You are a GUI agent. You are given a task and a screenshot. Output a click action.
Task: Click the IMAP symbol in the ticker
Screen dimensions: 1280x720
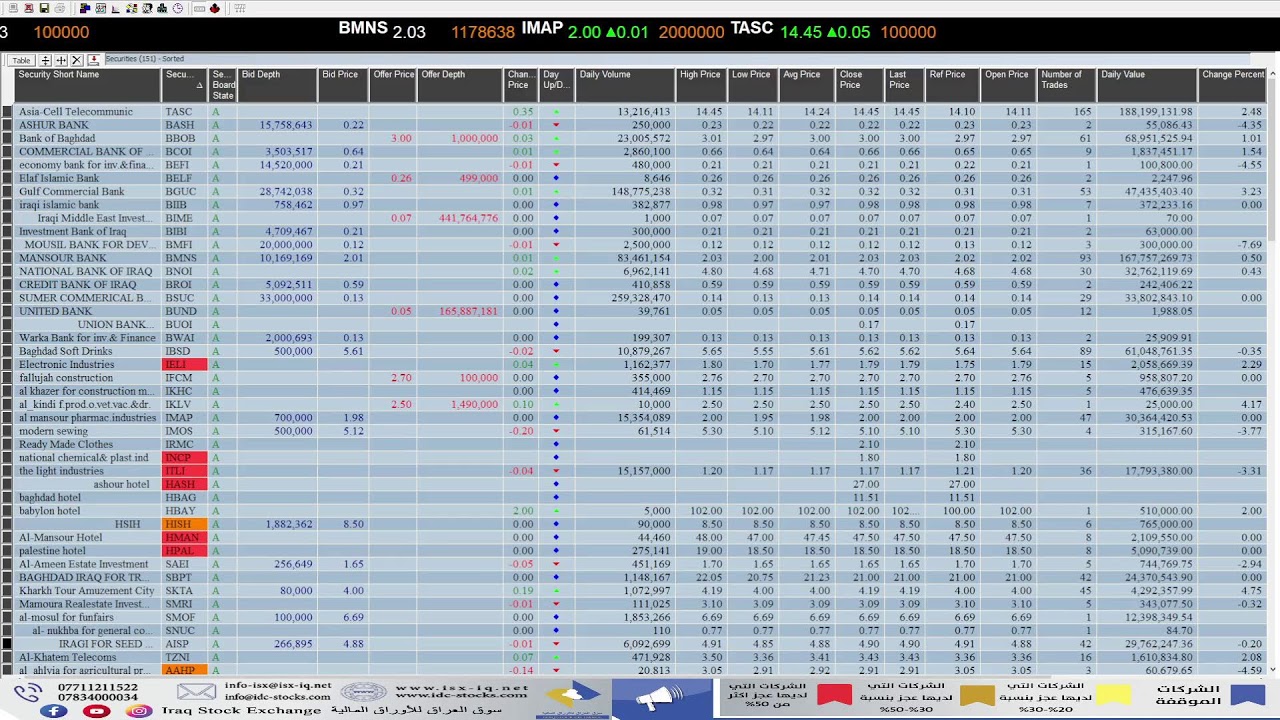point(542,29)
